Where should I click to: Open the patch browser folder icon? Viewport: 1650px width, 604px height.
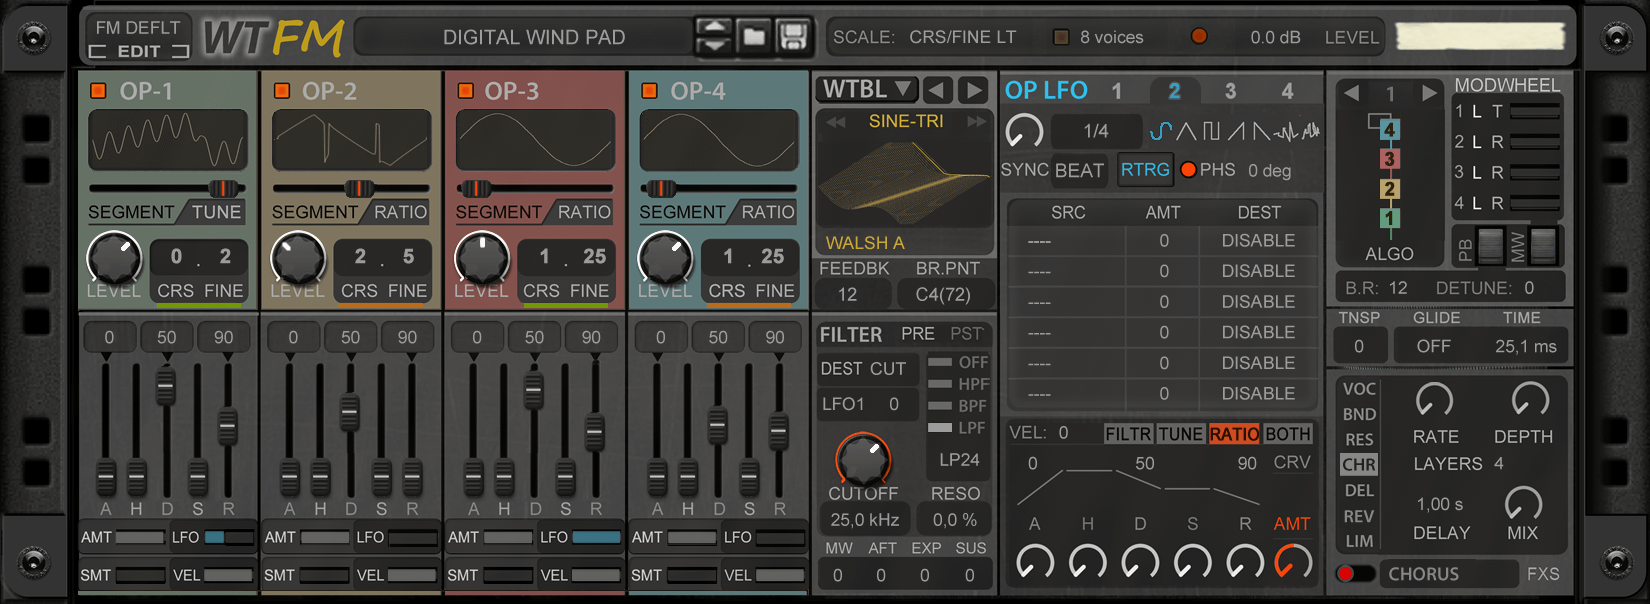coord(754,37)
